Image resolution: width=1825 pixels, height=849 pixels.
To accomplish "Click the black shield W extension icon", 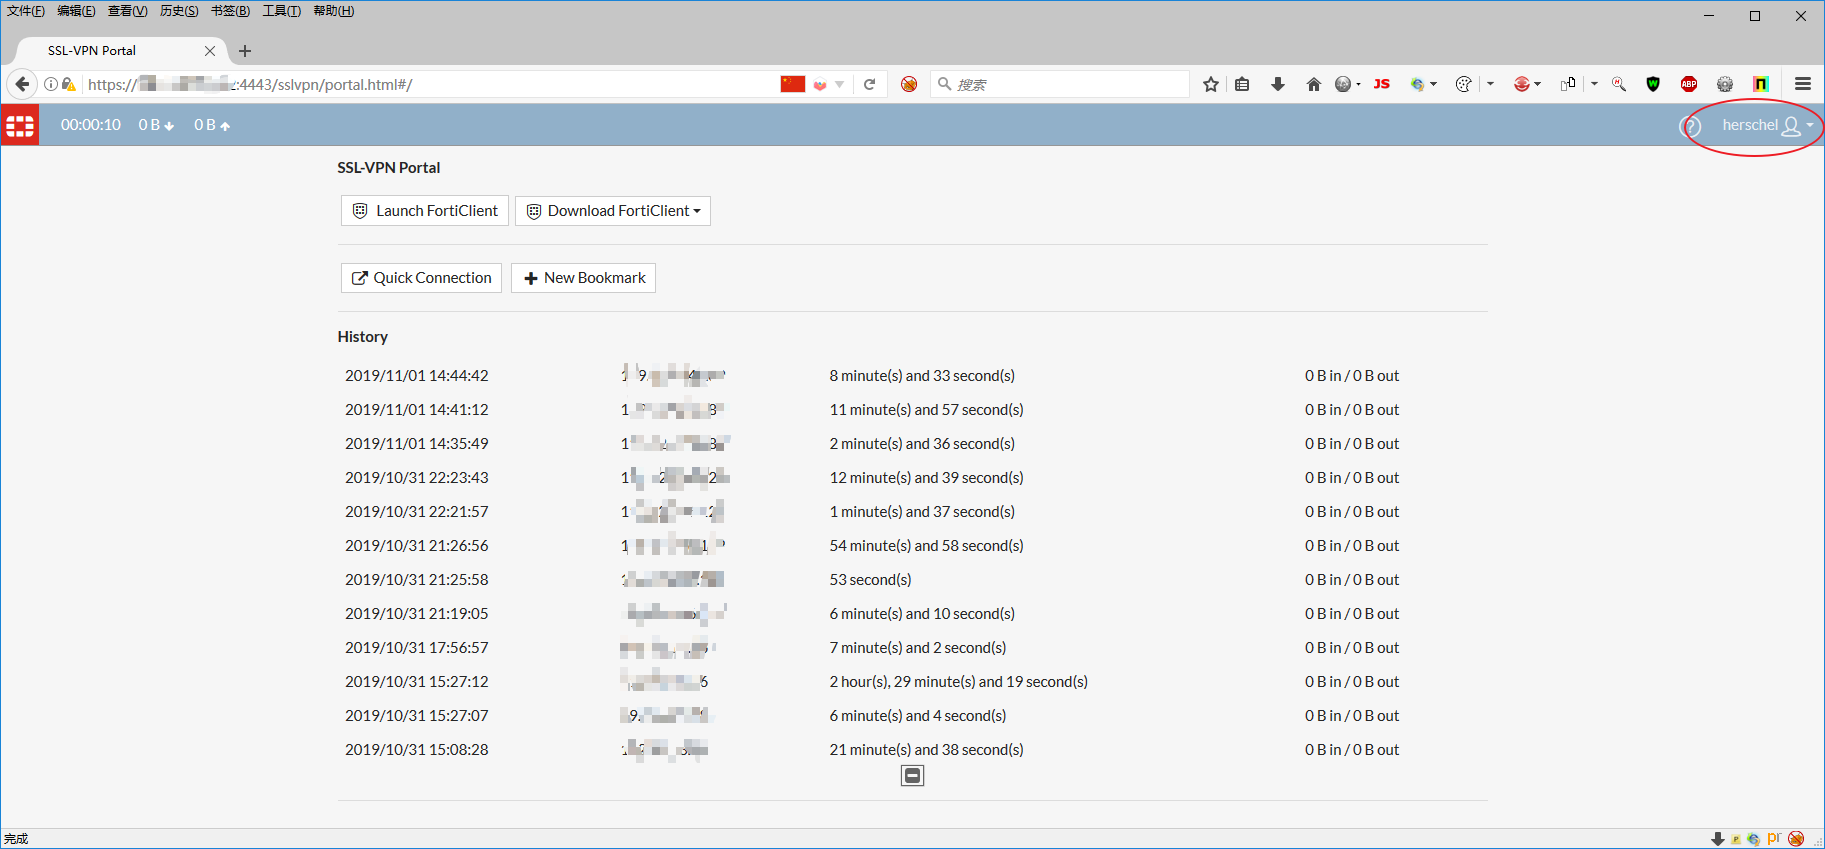I will tap(1653, 84).
